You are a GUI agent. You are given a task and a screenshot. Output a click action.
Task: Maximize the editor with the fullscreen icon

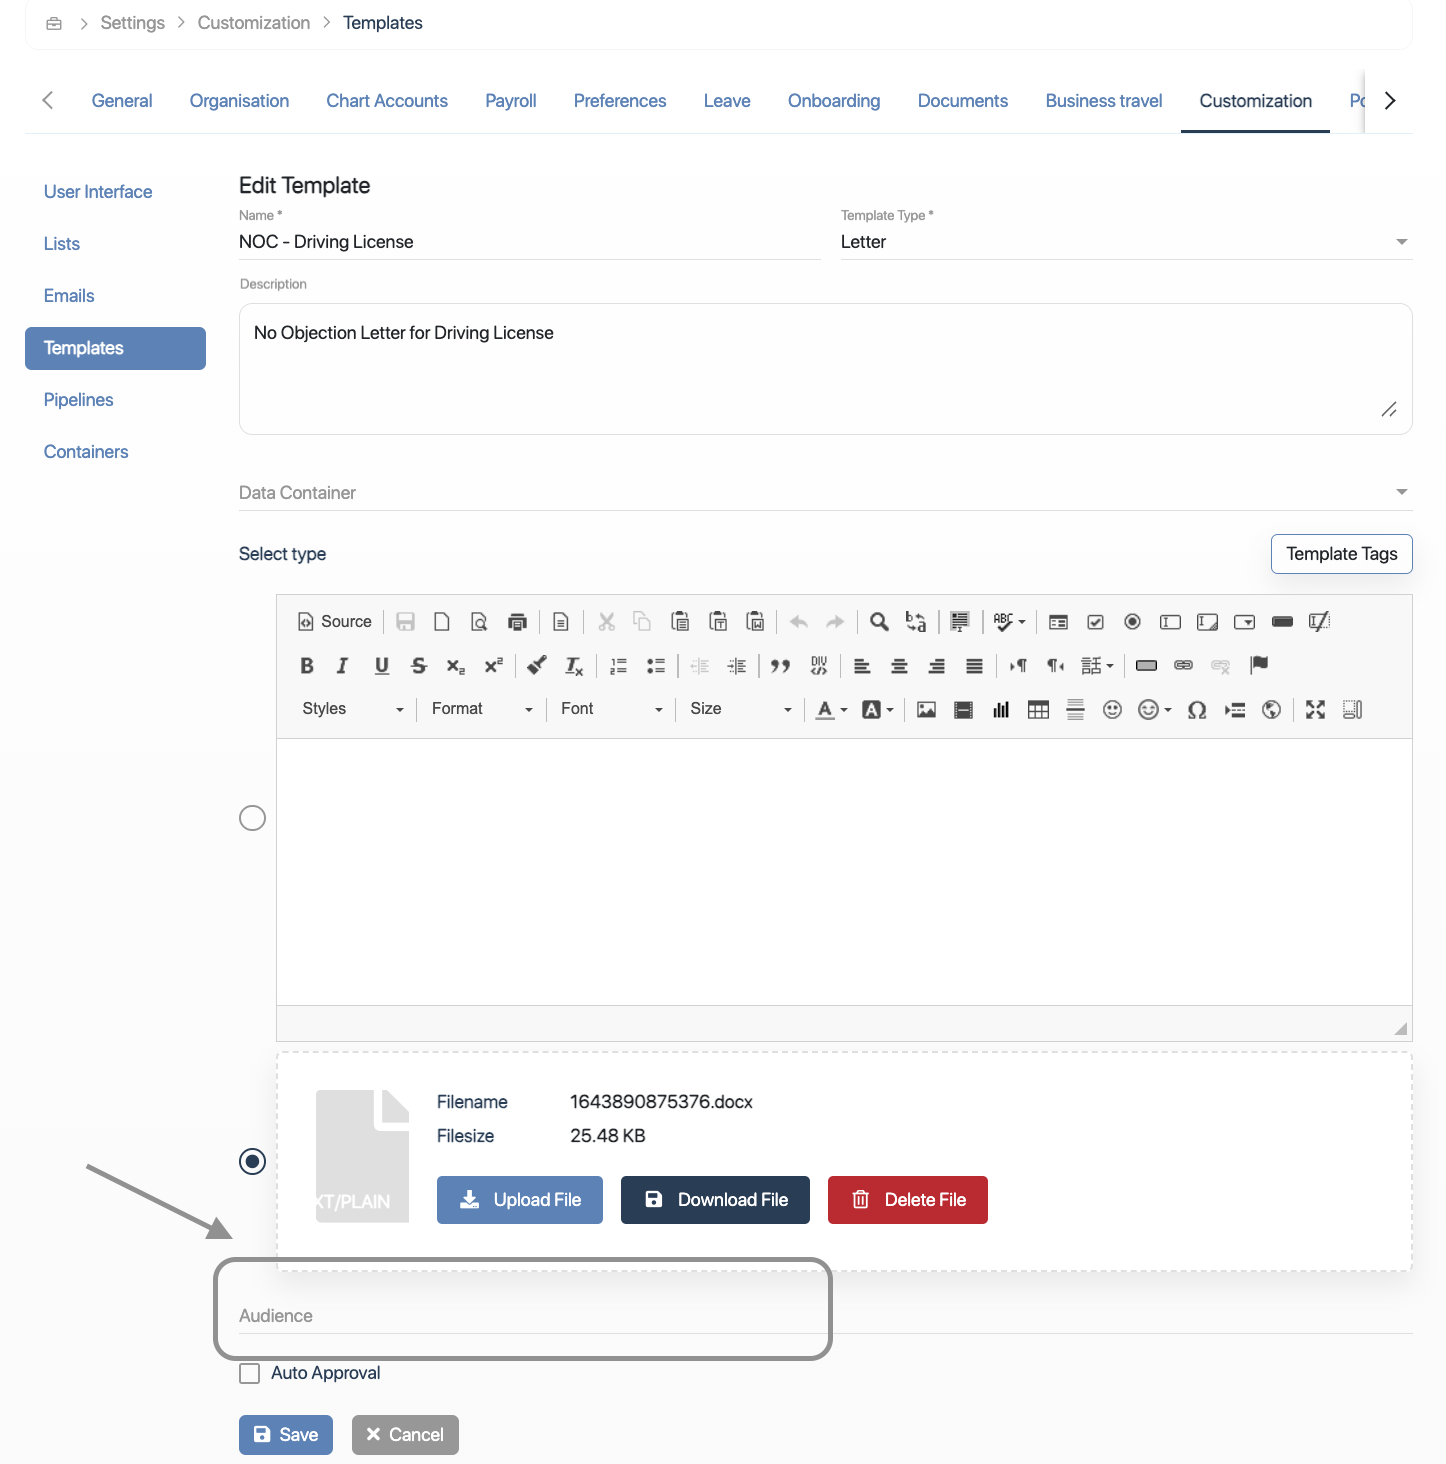[1315, 710]
